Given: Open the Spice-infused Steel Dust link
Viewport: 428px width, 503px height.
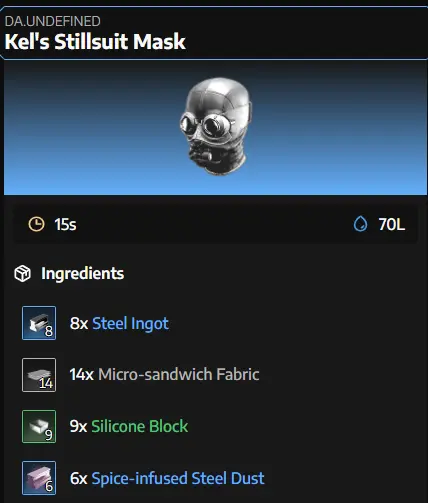Looking at the screenshot, I should [178, 478].
